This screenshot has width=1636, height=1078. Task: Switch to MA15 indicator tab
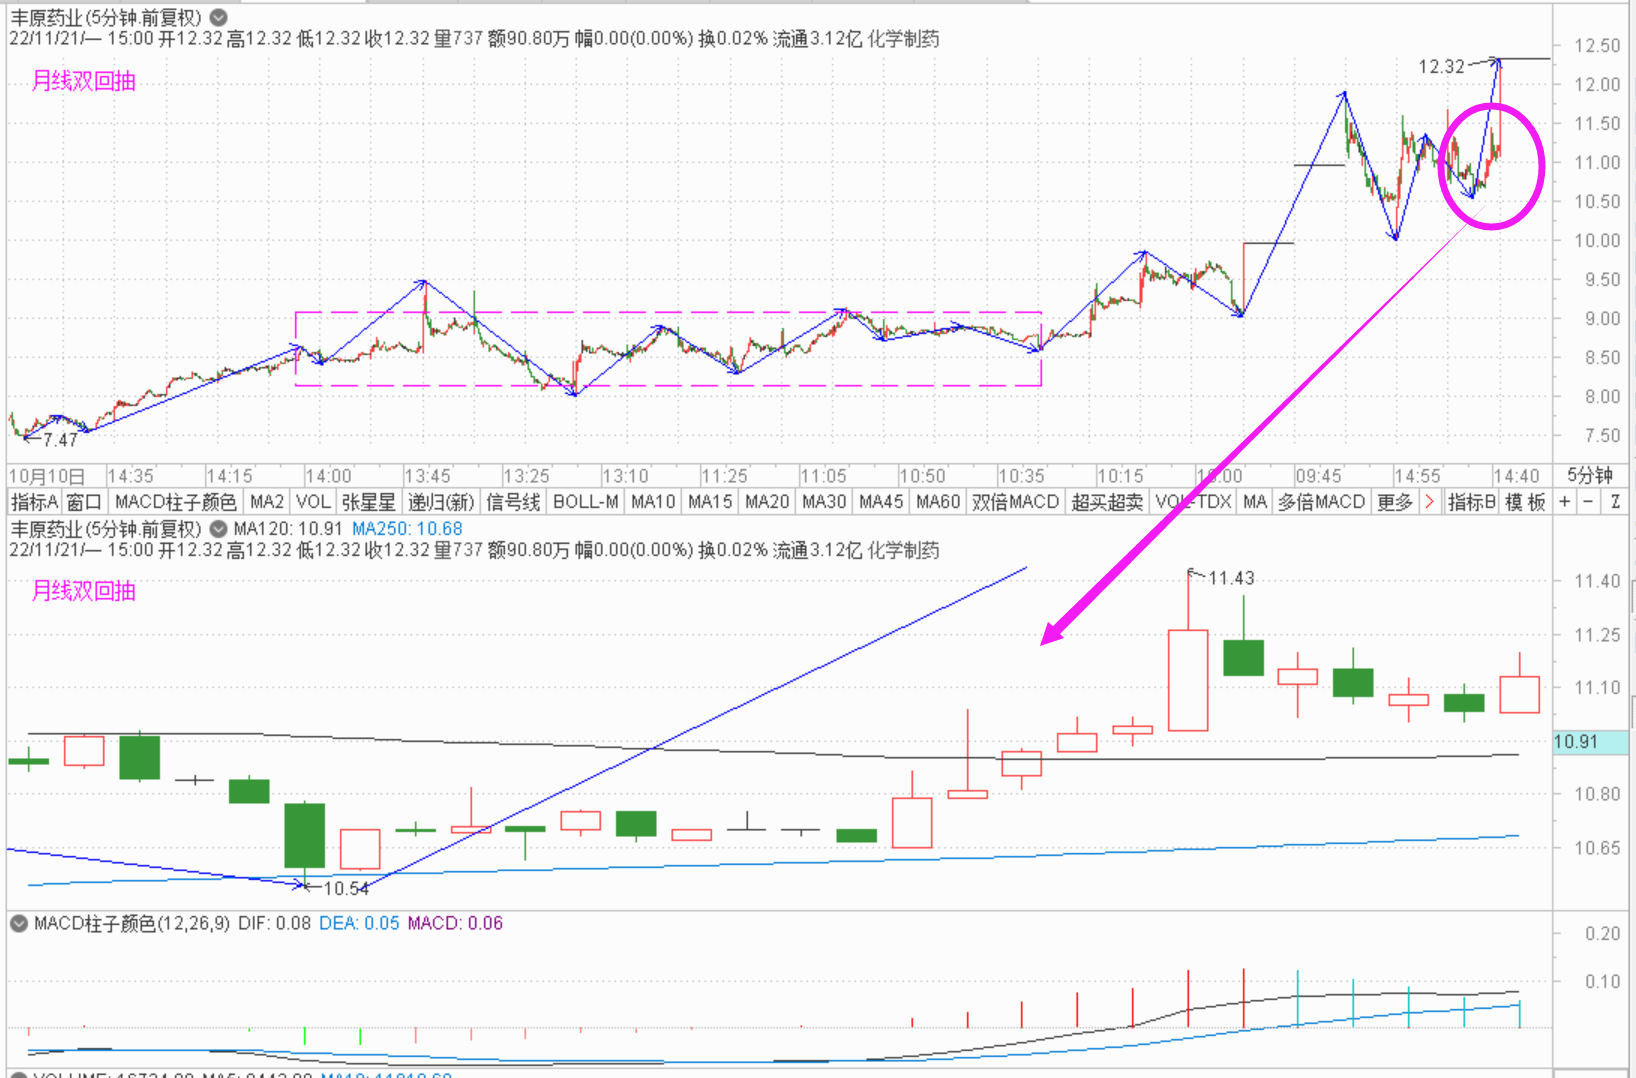tap(711, 502)
